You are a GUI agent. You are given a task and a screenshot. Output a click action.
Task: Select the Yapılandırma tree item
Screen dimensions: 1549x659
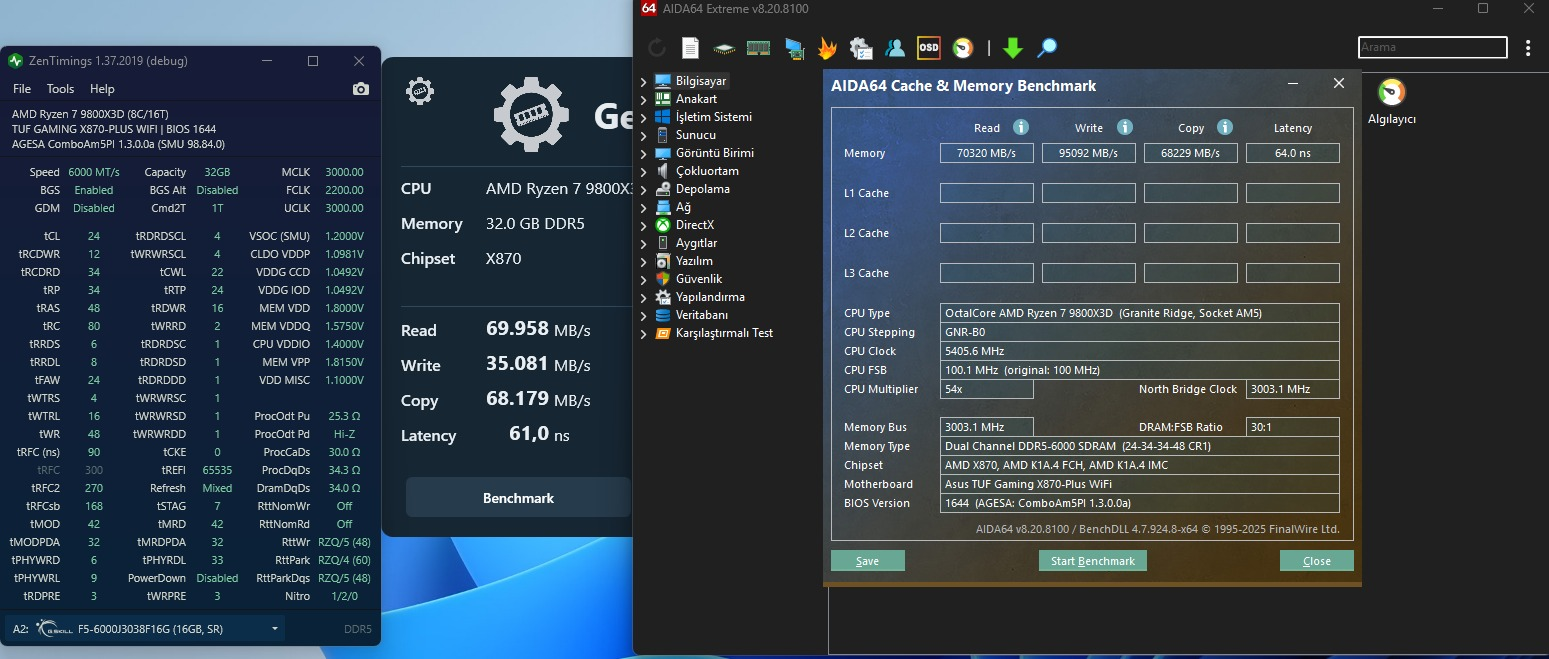(x=709, y=297)
